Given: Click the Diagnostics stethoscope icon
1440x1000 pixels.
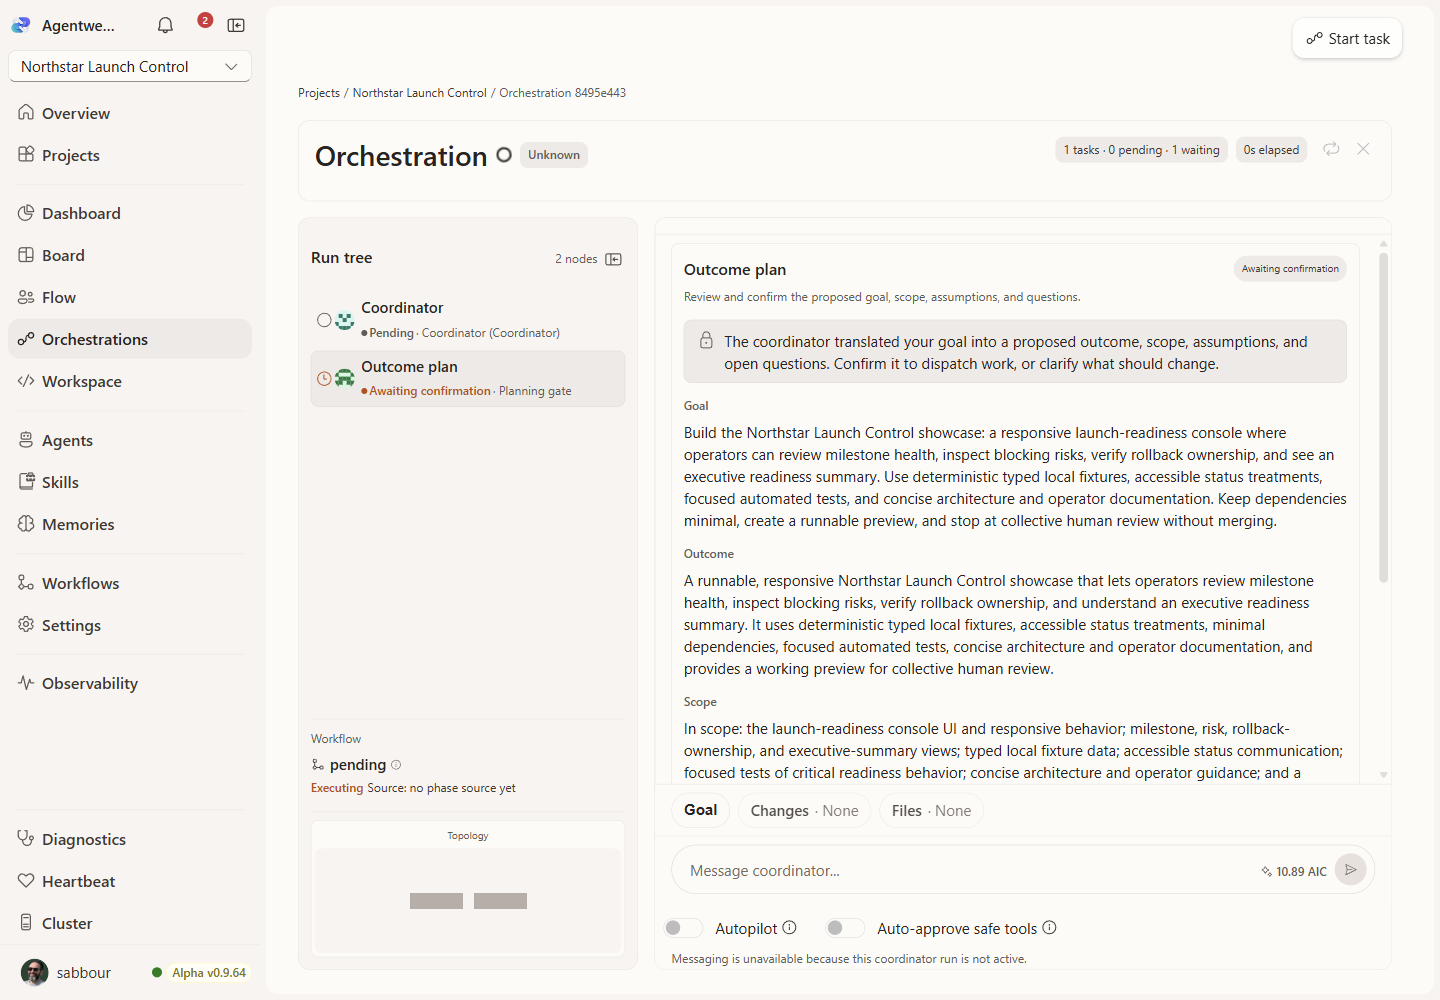Looking at the screenshot, I should [26, 839].
